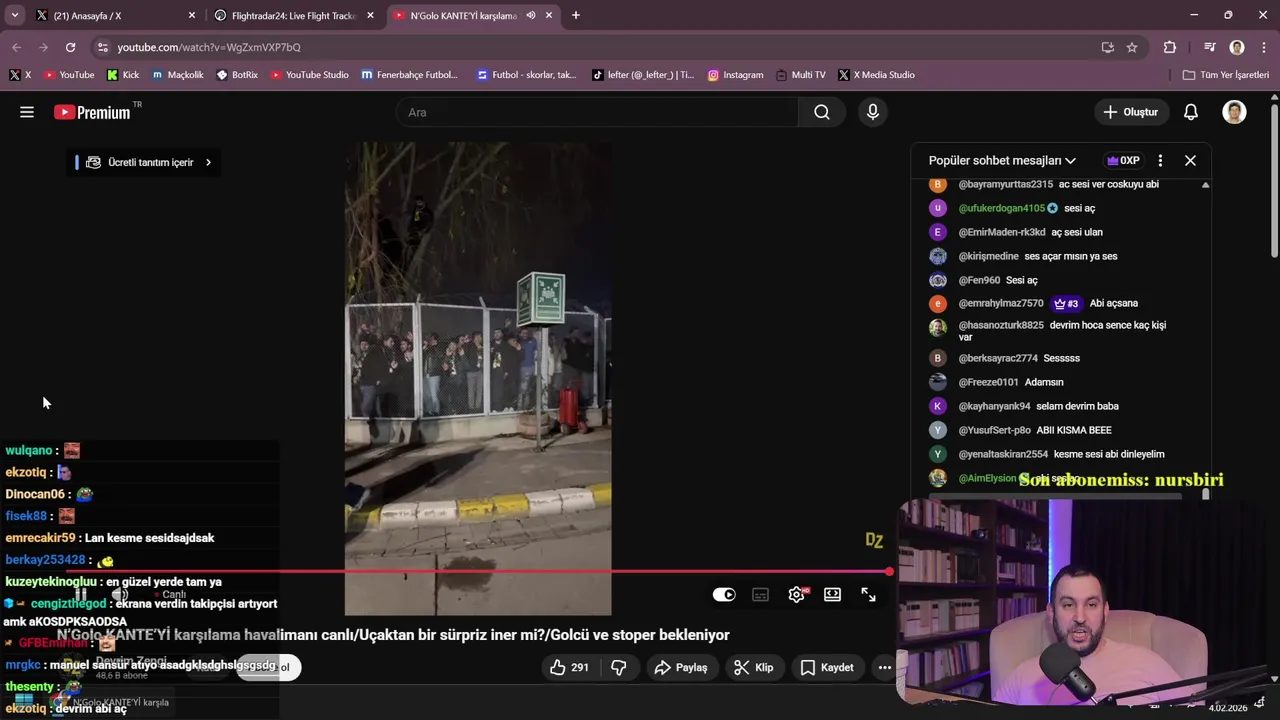1280x720 pixels.
Task: Close the live chat panel
Action: coord(1190,160)
